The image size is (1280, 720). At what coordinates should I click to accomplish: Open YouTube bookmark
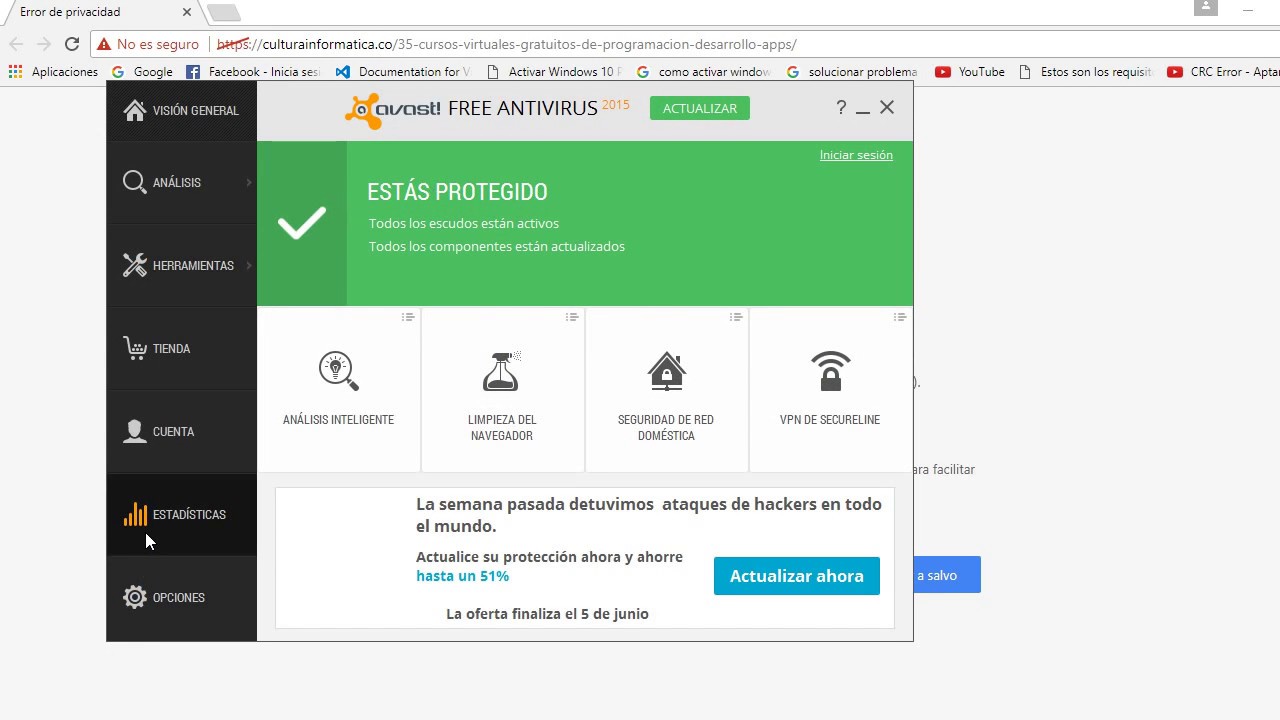coord(970,72)
